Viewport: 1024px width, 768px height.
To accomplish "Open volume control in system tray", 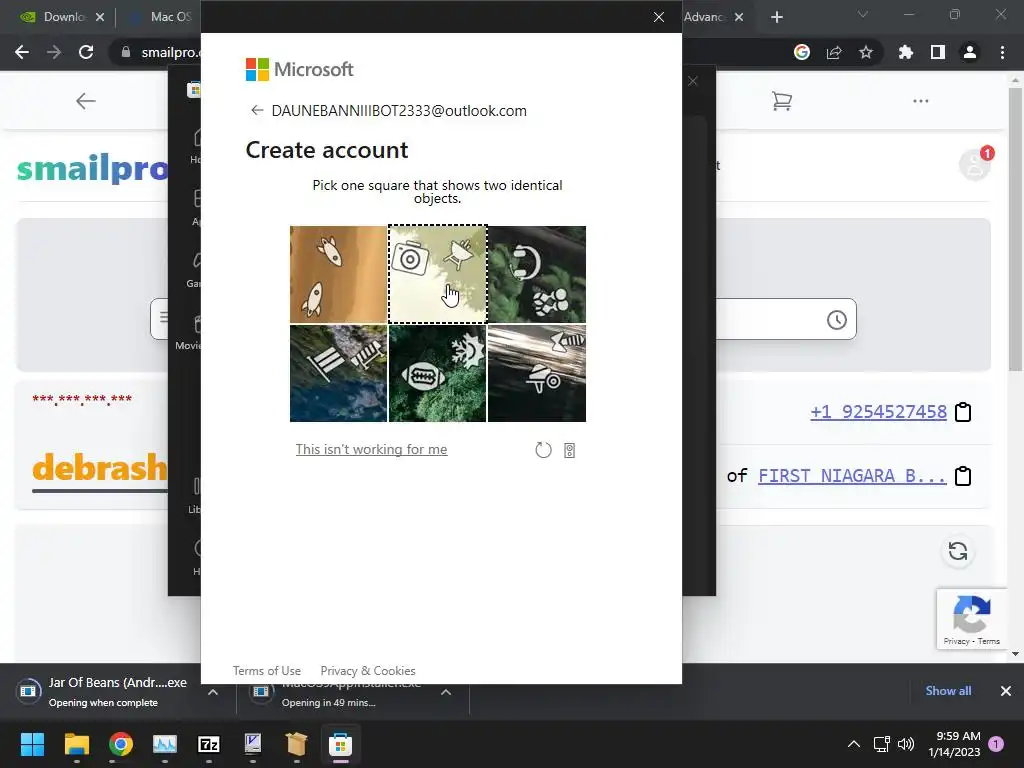I will click(906, 744).
